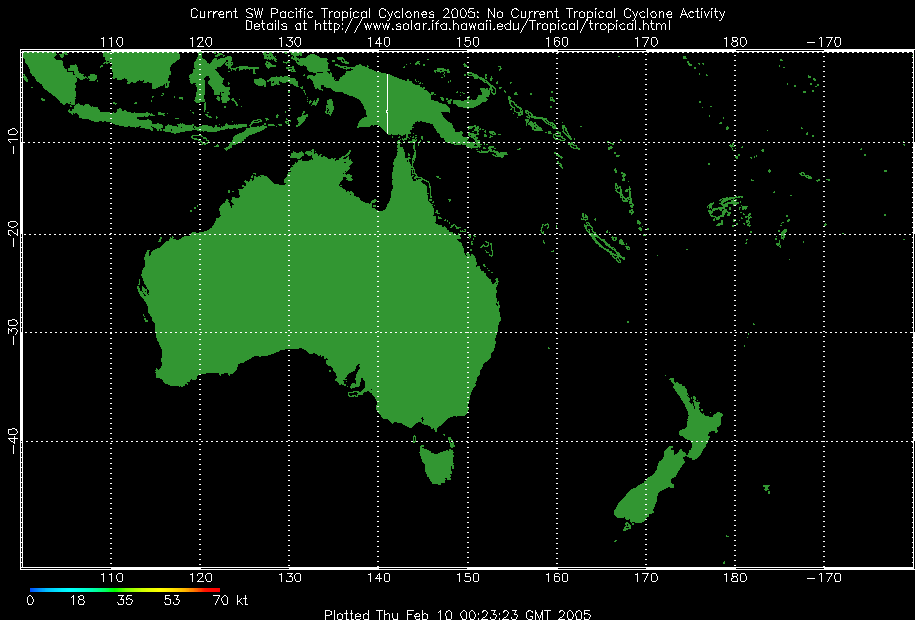Click Tasmania island south of Australia
Screen dimensions: 915x620
pyautogui.click(x=436, y=464)
